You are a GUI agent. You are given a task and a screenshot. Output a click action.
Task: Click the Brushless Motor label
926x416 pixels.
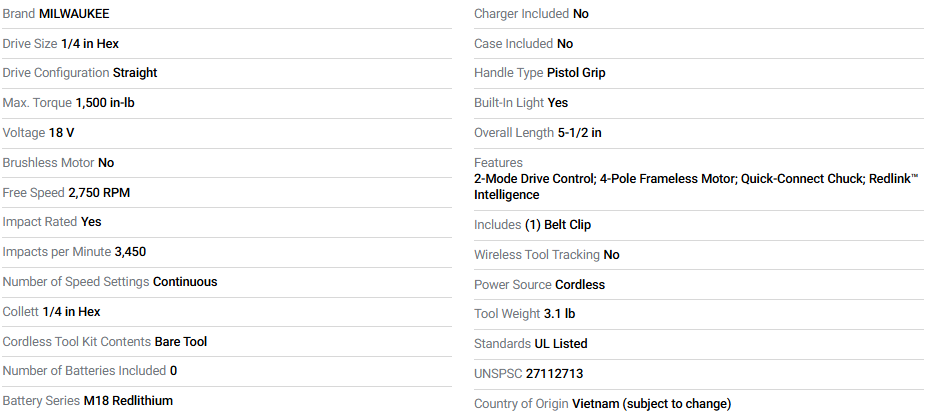(48, 163)
